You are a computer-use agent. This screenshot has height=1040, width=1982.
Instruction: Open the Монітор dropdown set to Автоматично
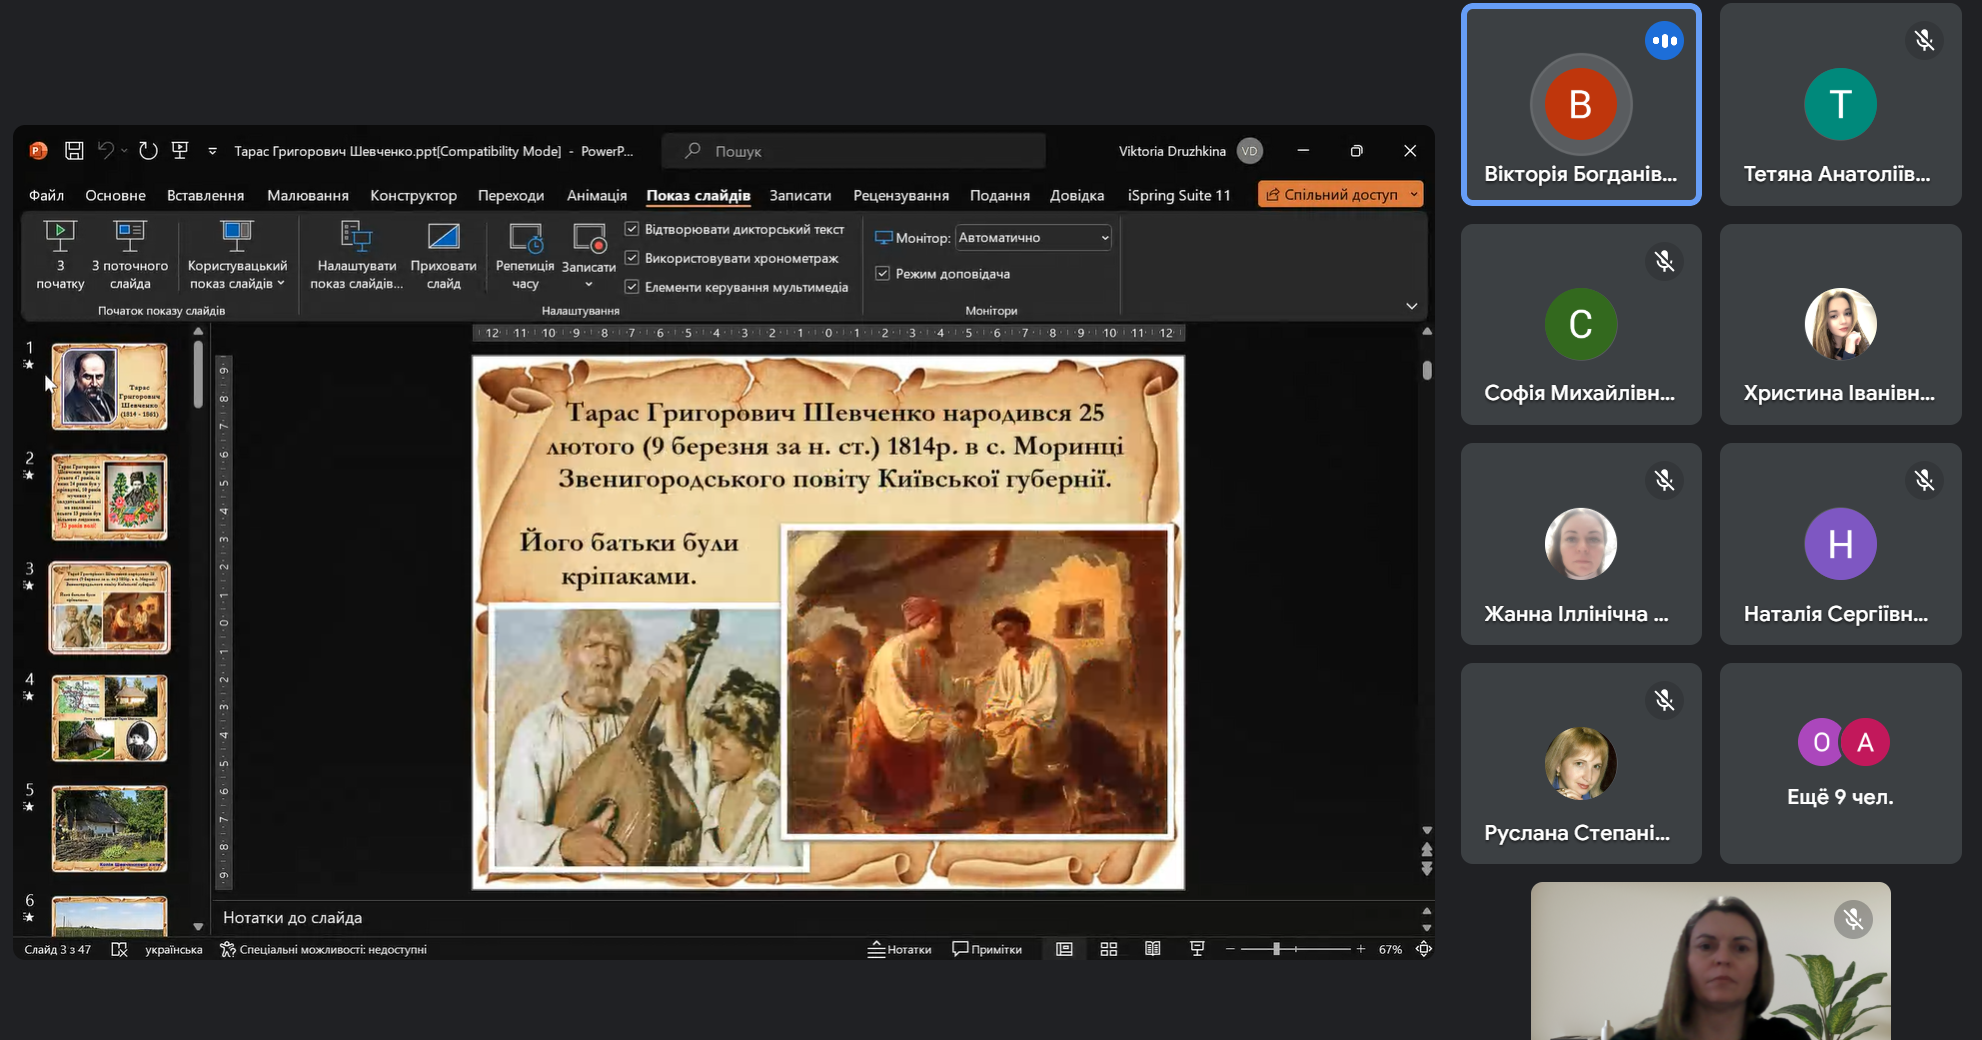click(1033, 237)
